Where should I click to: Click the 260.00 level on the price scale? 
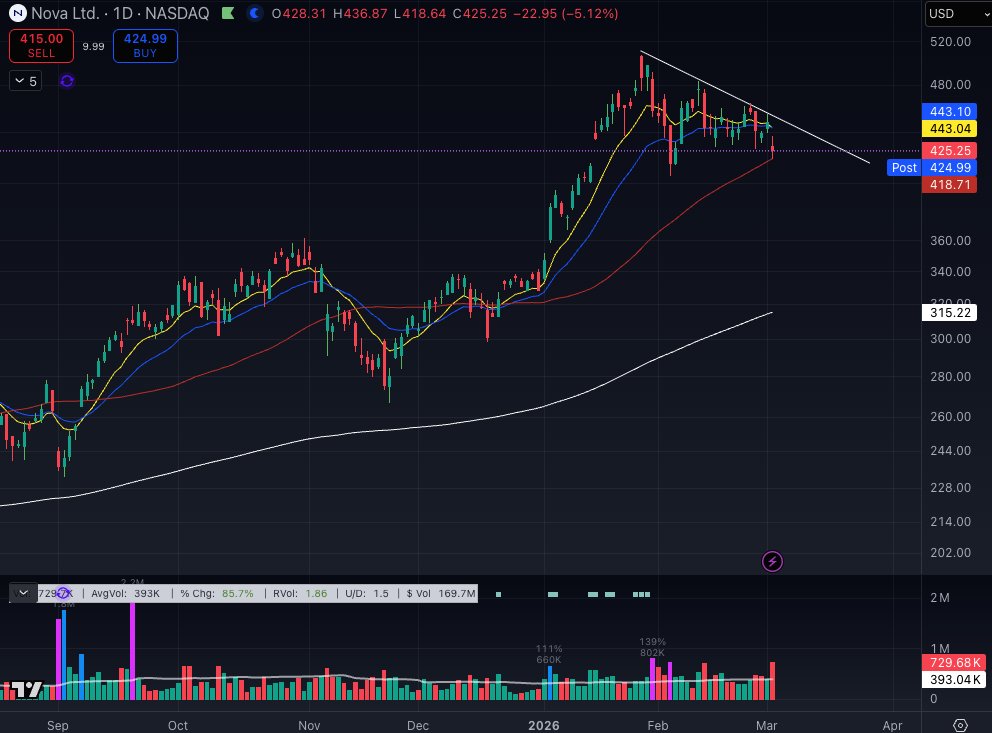coord(950,416)
